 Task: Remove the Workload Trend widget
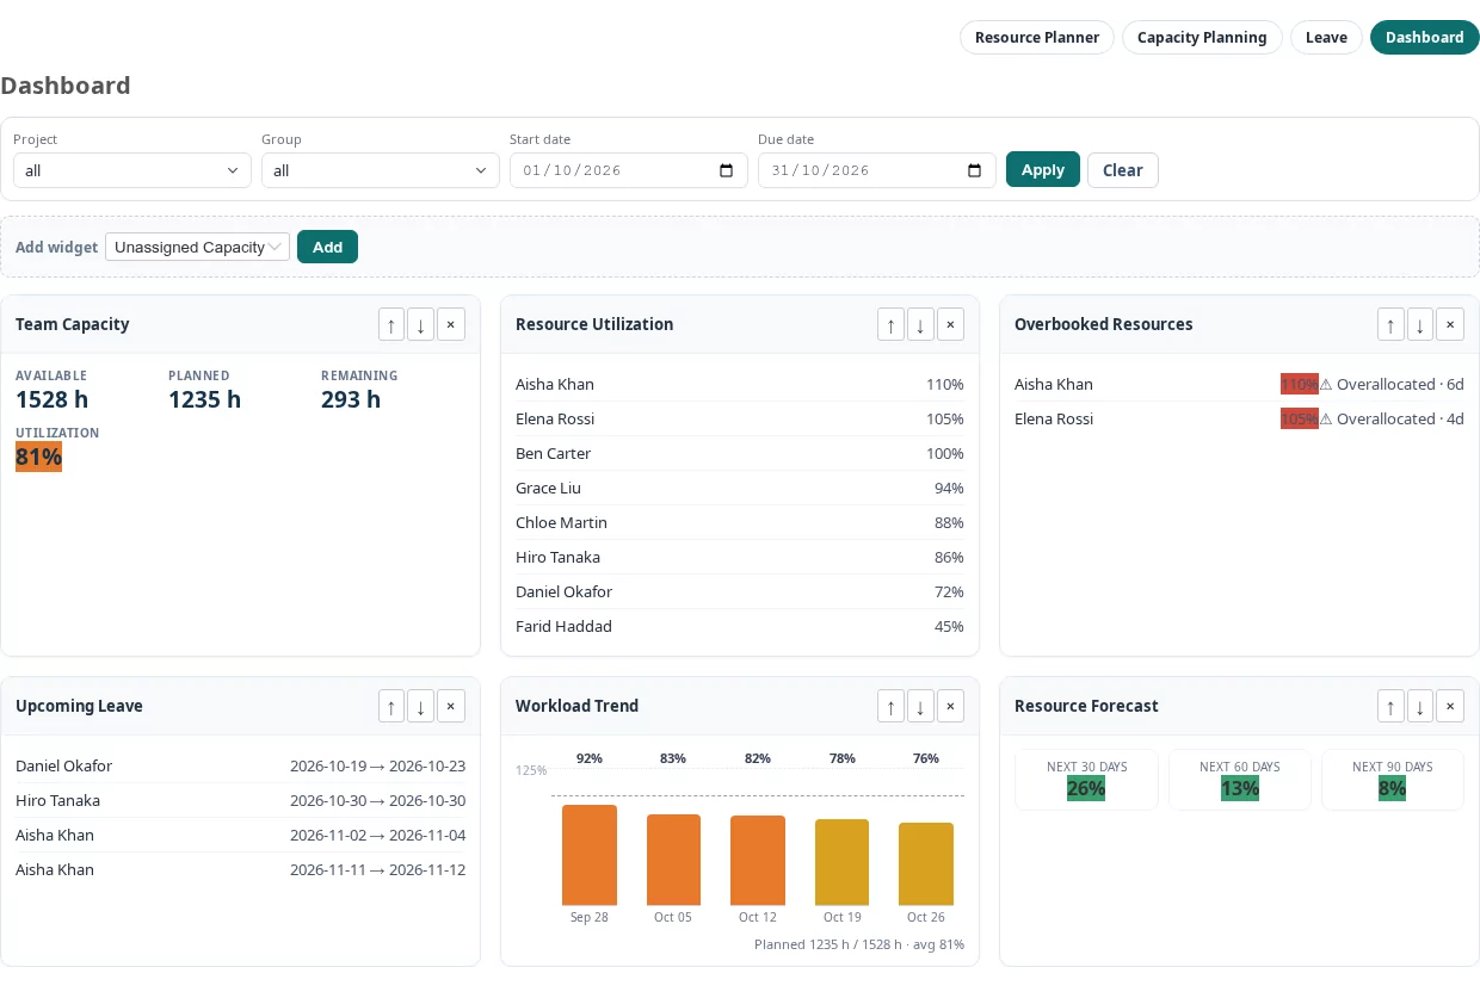(x=950, y=707)
